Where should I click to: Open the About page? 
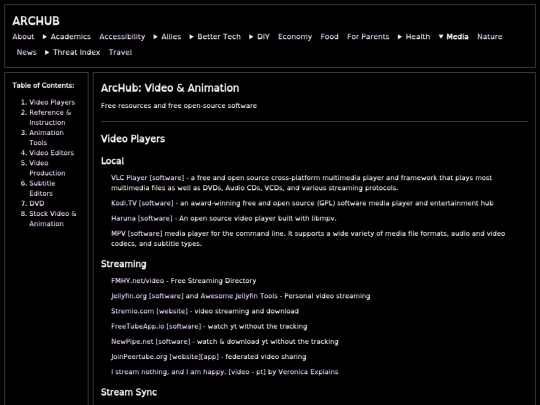point(23,37)
